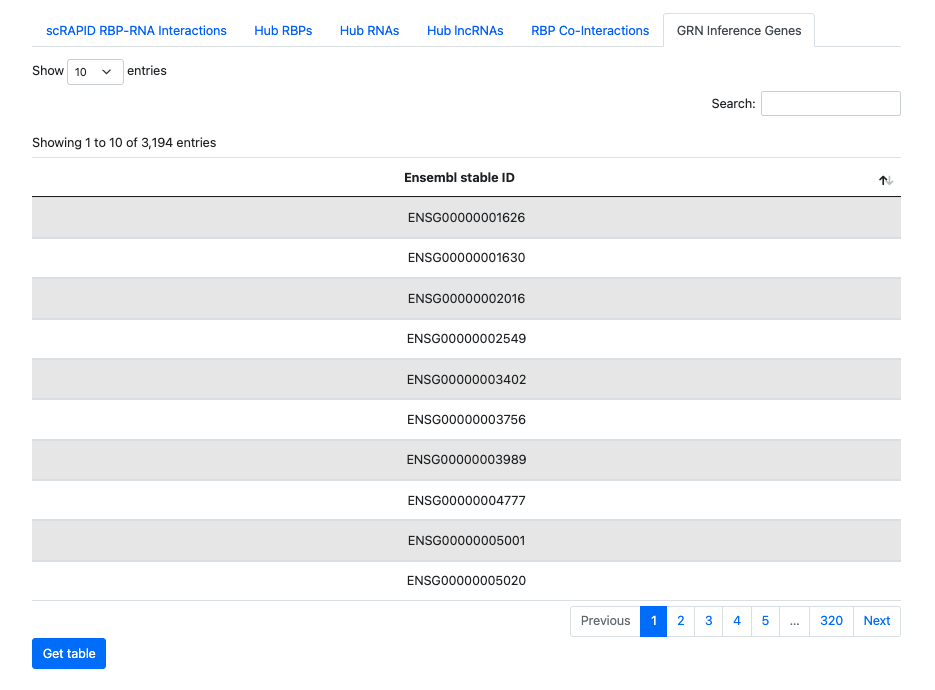
Task: Select the Hub RNAs tab
Action: tap(369, 31)
